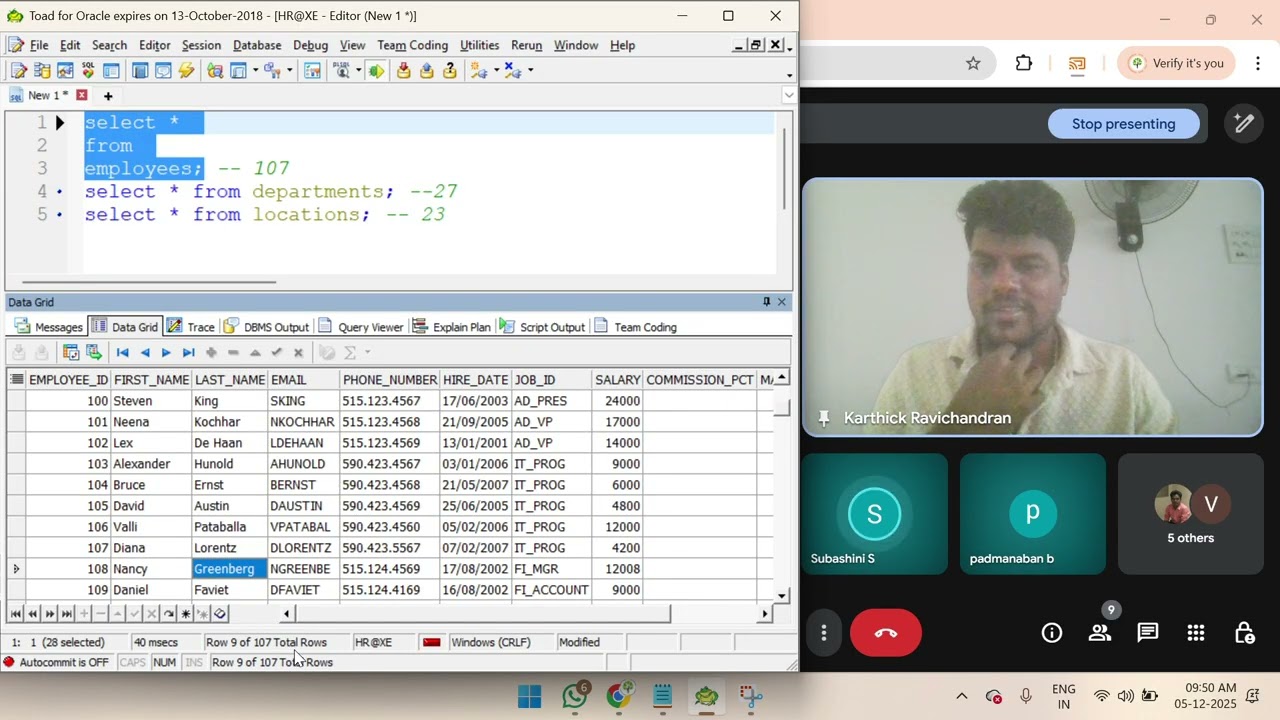Go to last record blue arrow
Viewport: 1280px width, 720px height.
click(188, 352)
